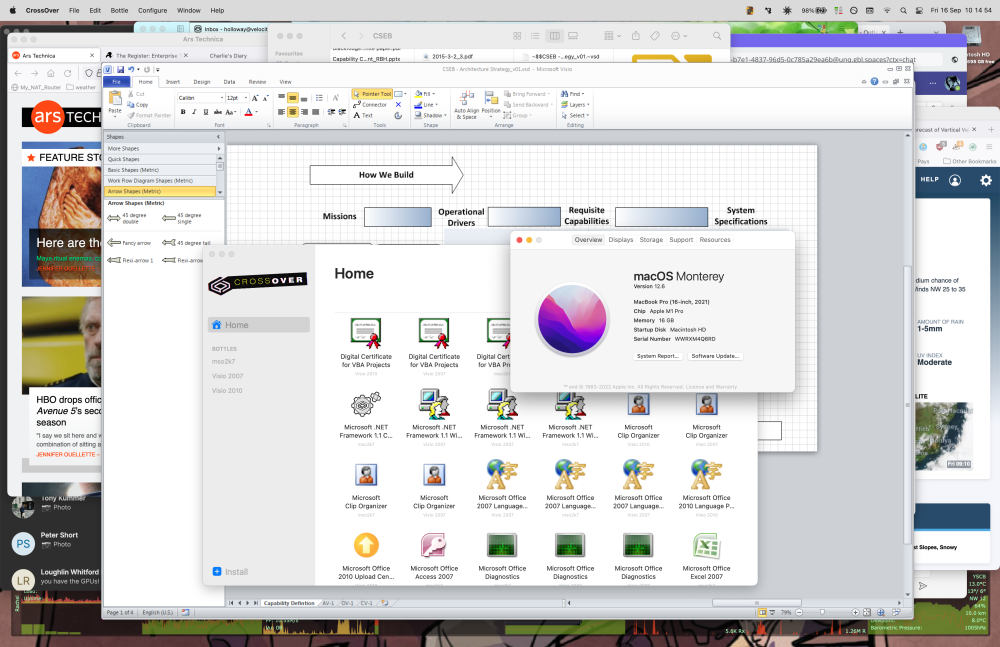The height and width of the screenshot is (647, 1000).
Task: Toggle Underline formatting in Visio
Action: [206, 112]
